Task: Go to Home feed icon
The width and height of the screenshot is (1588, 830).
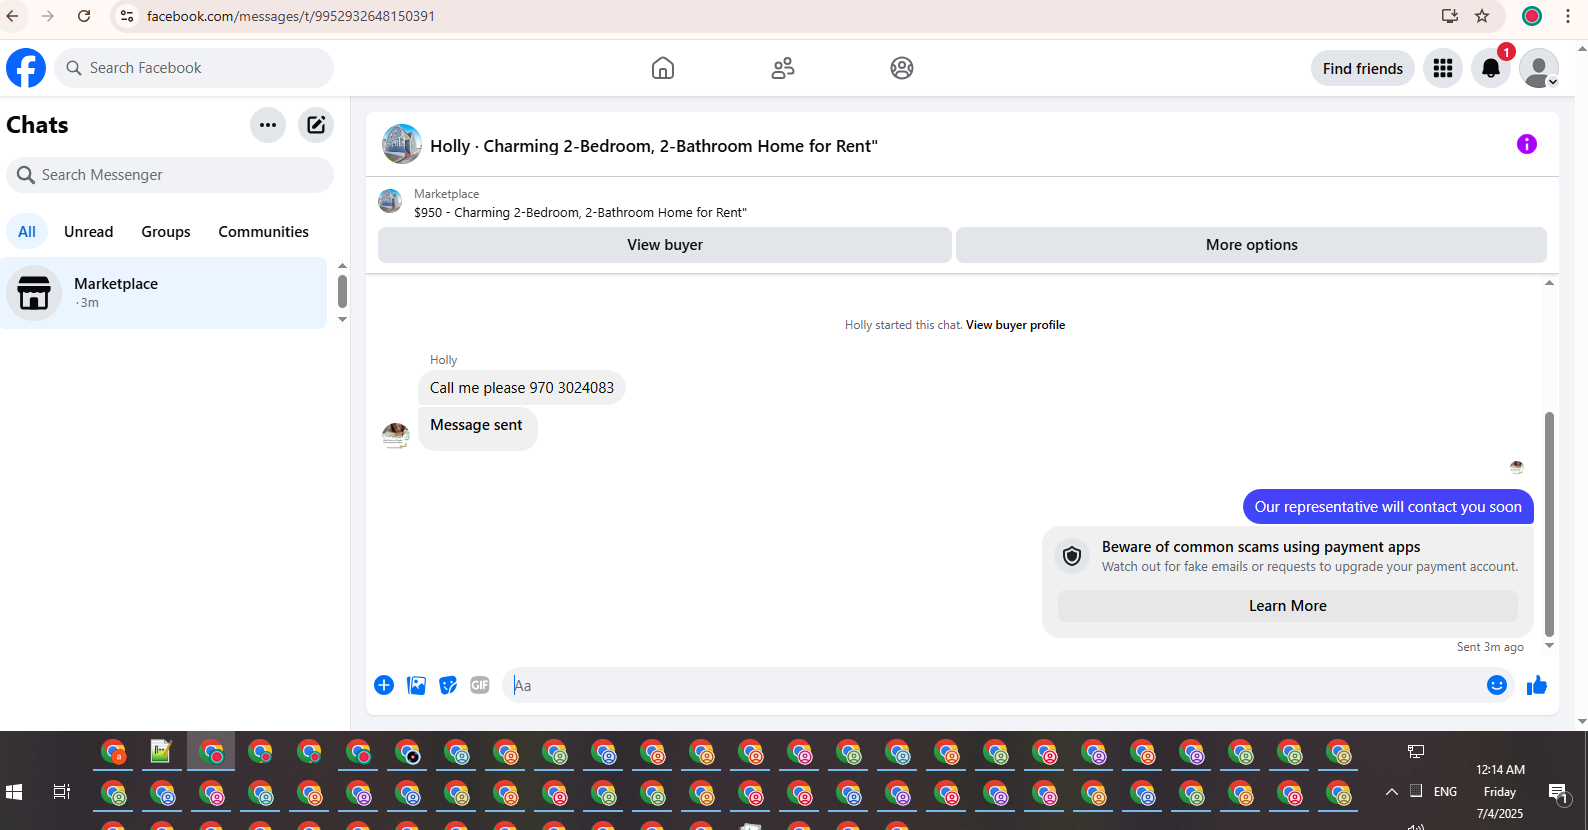Action: [x=663, y=68]
